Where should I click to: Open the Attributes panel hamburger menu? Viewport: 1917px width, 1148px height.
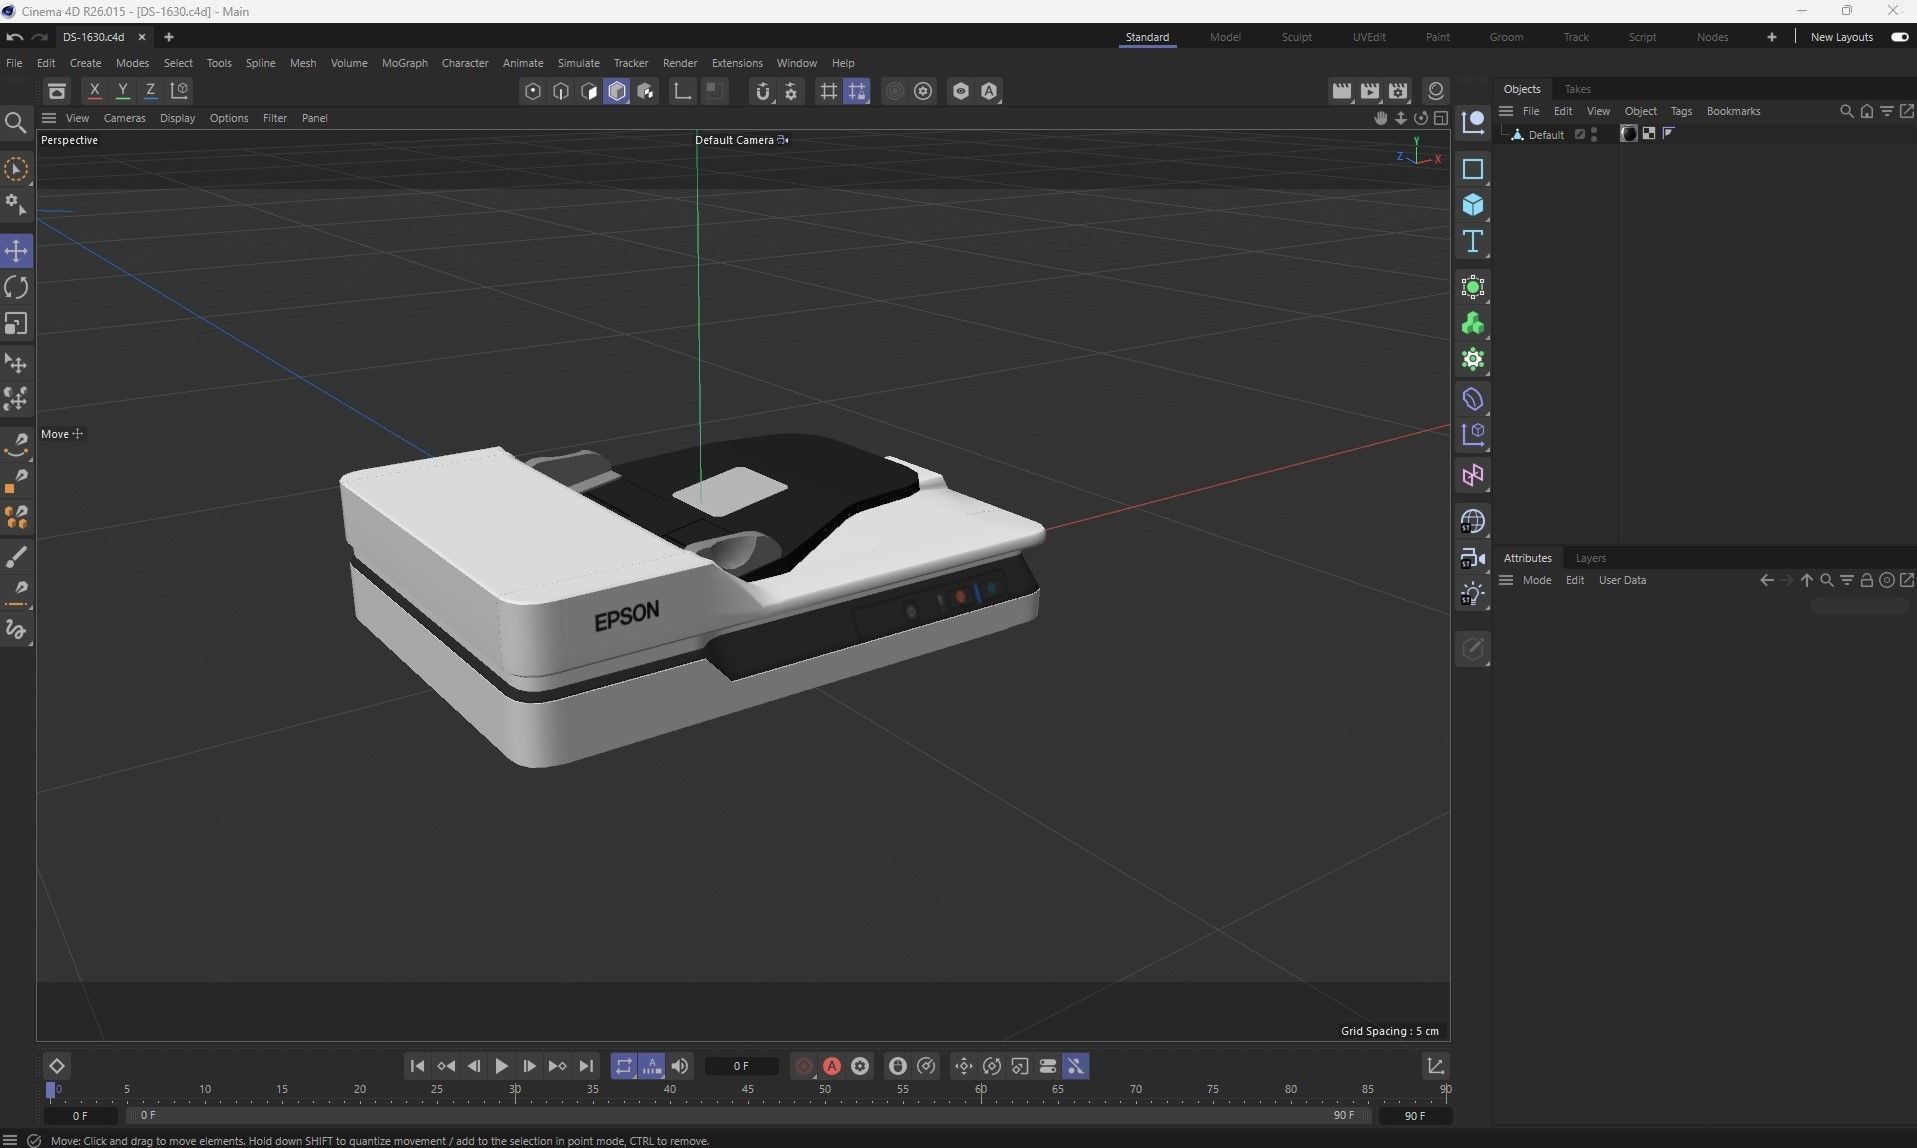point(1506,580)
